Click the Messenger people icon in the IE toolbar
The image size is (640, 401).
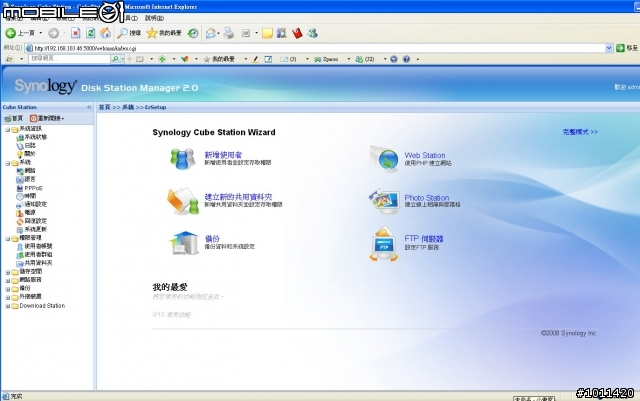[312, 33]
